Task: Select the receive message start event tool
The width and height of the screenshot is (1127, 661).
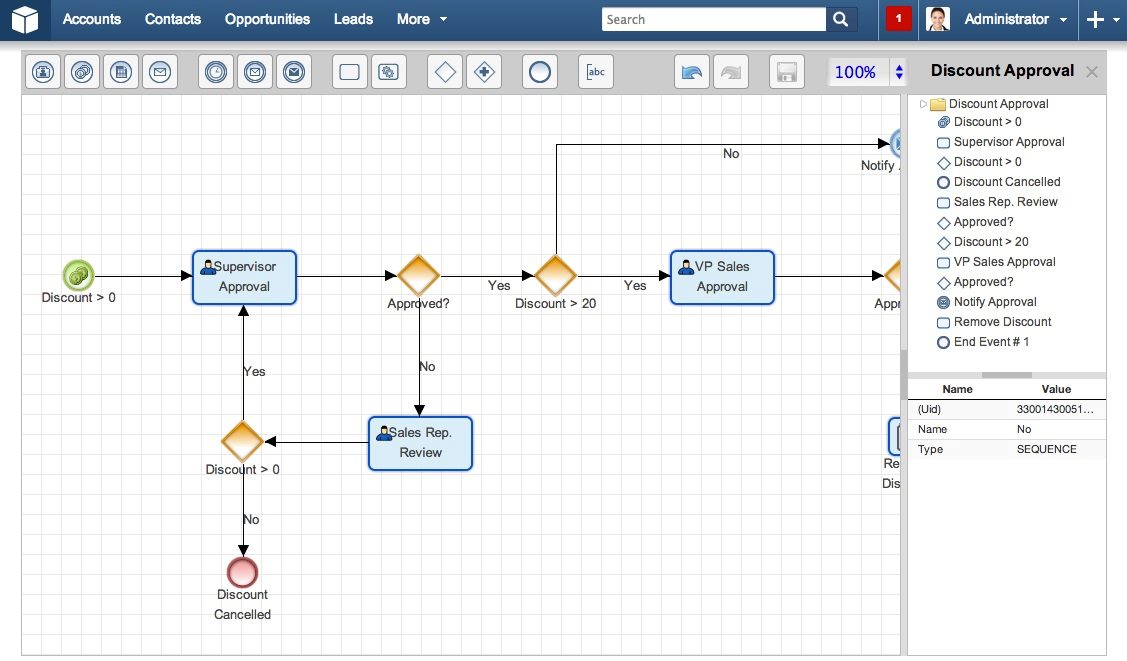Action: point(160,72)
